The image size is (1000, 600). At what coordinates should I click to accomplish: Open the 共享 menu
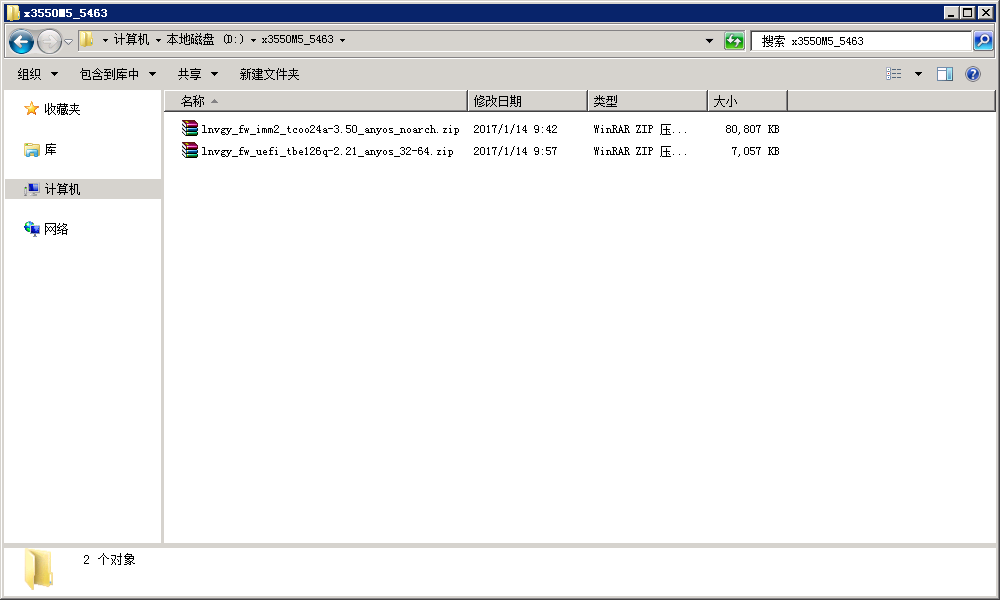197,74
